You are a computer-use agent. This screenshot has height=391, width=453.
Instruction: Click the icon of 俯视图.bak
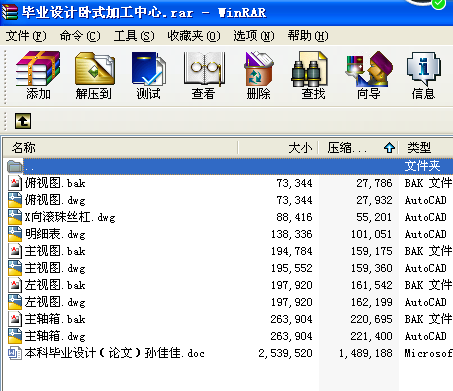15,183
